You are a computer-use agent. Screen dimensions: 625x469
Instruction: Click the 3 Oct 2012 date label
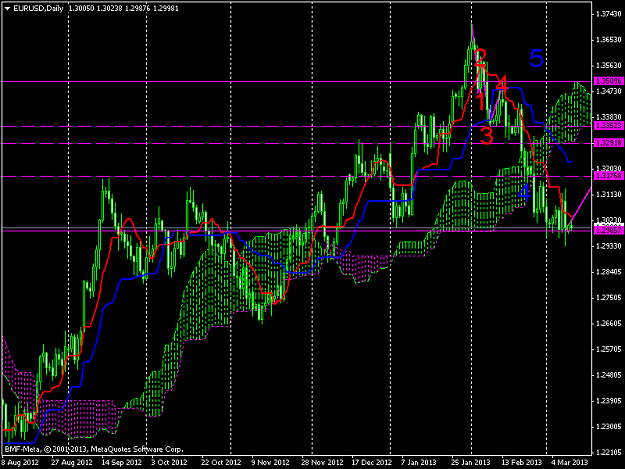click(169, 462)
